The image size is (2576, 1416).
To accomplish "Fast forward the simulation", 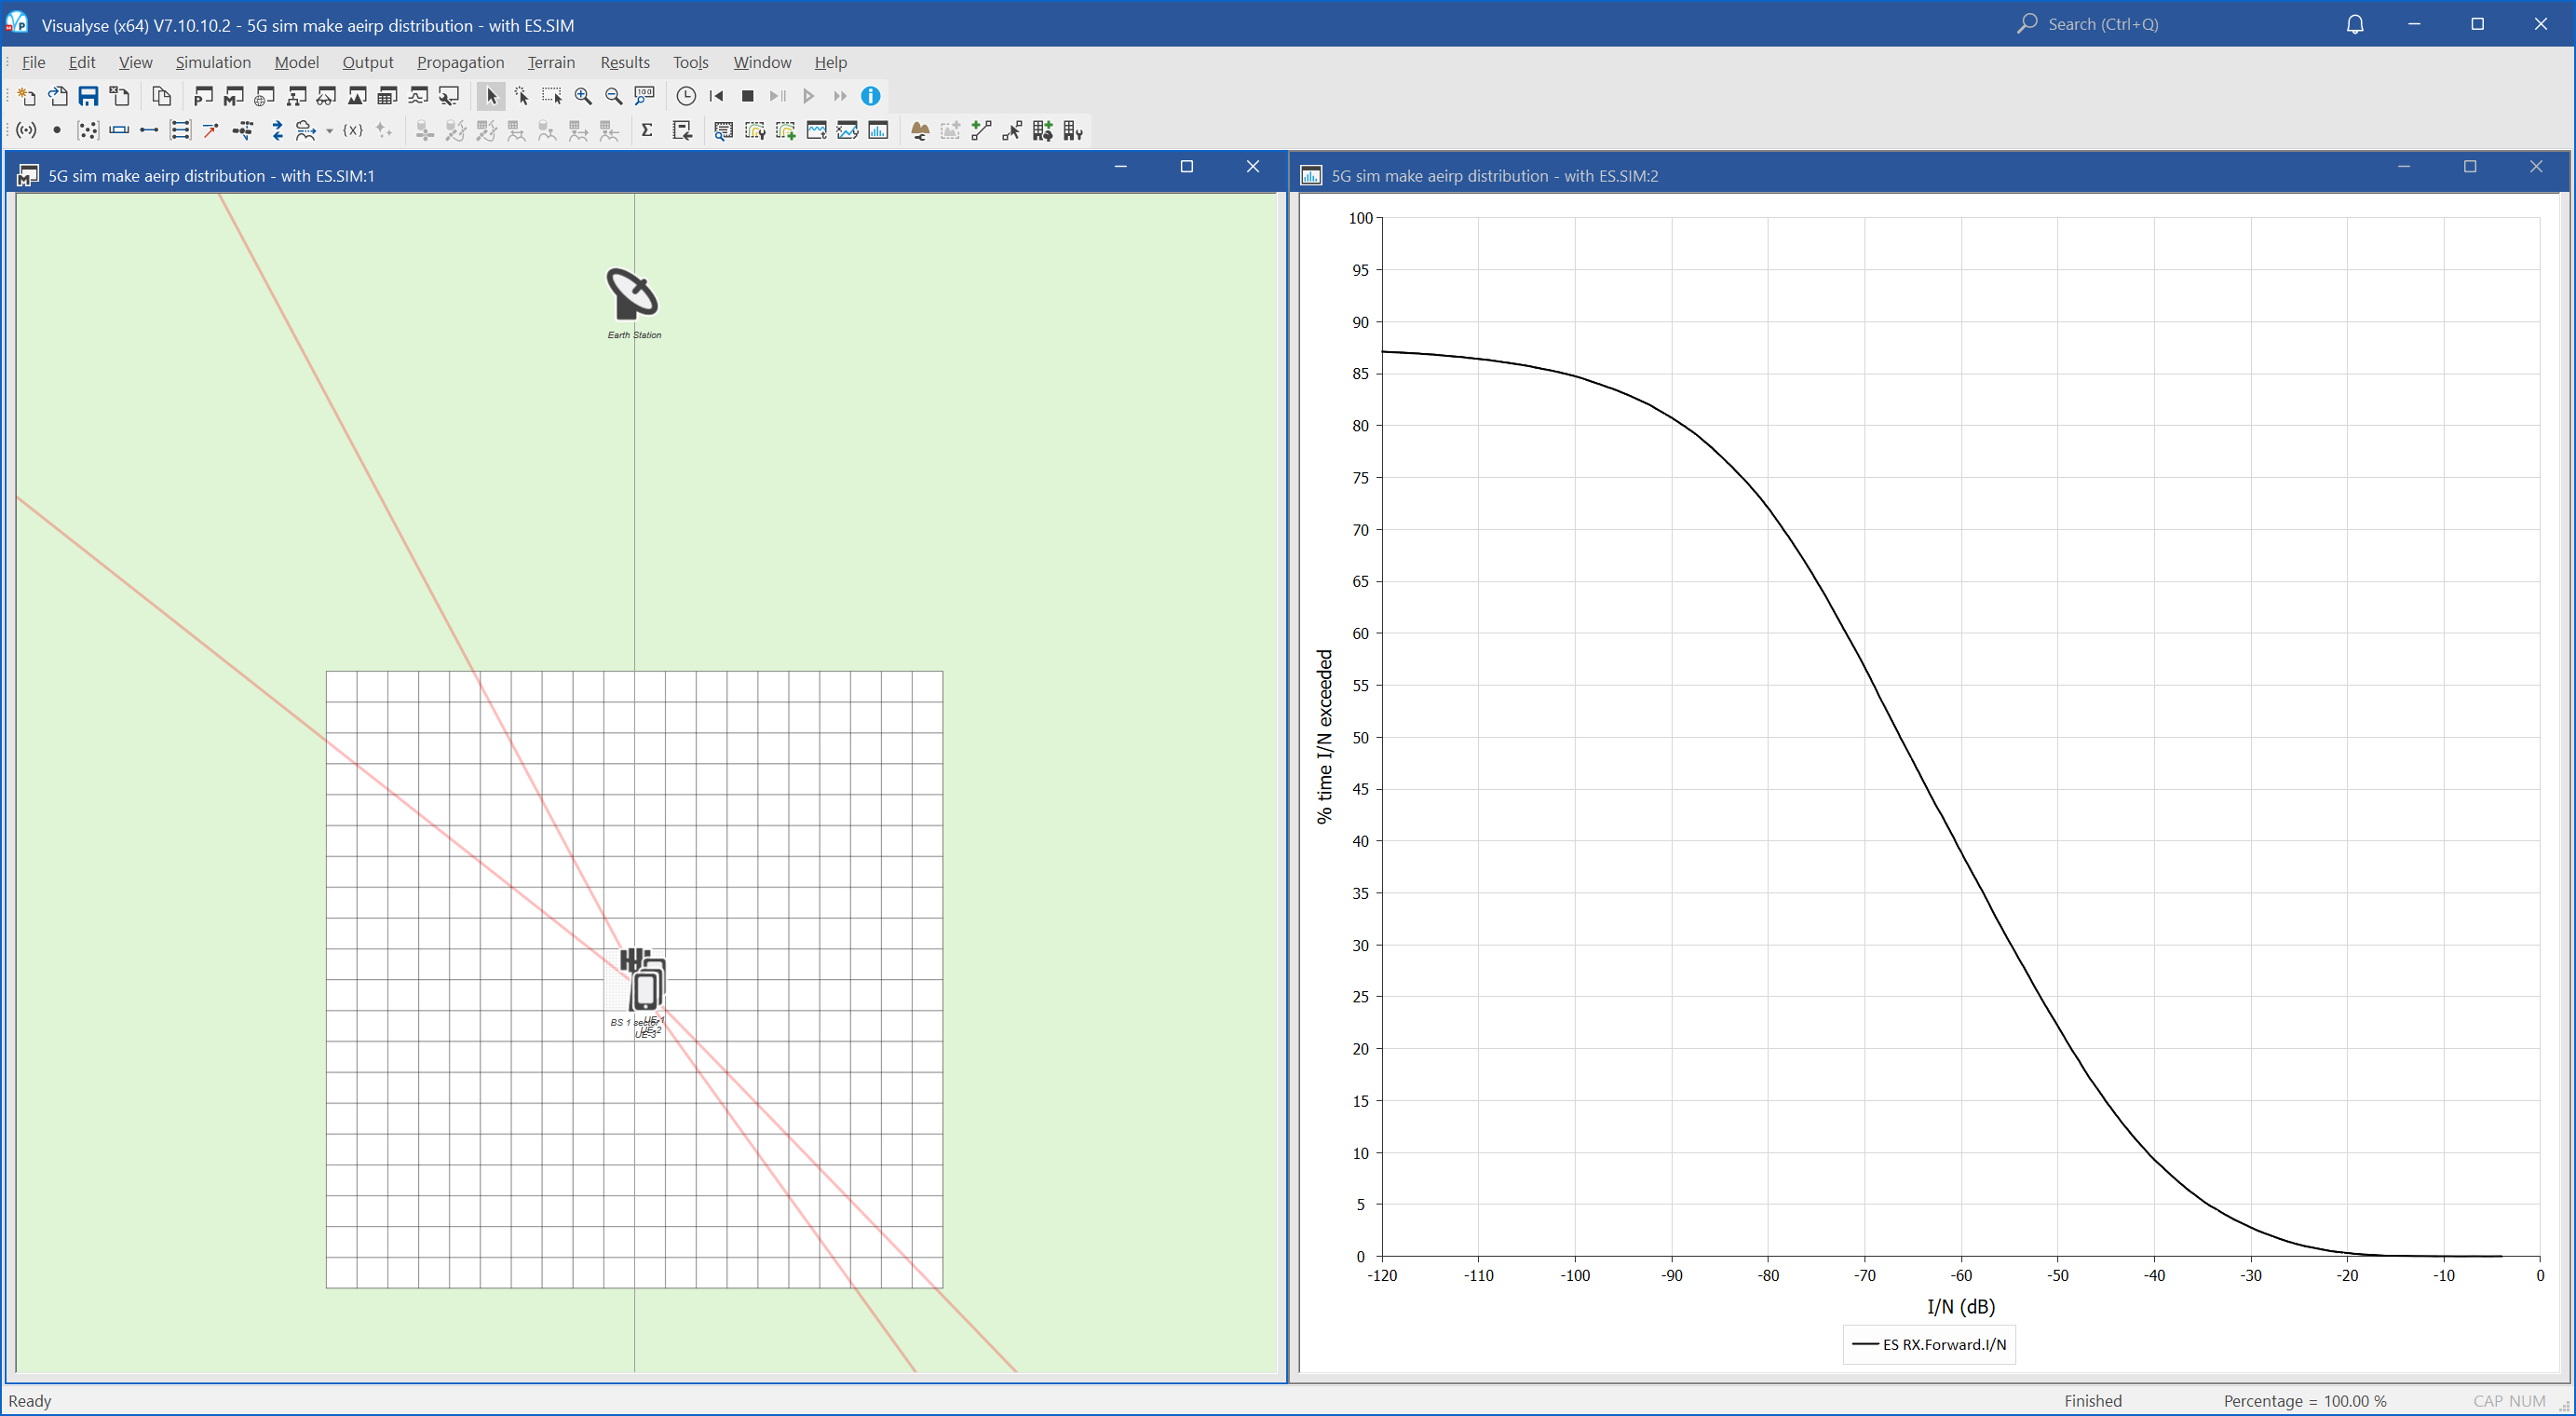I will tap(840, 96).
